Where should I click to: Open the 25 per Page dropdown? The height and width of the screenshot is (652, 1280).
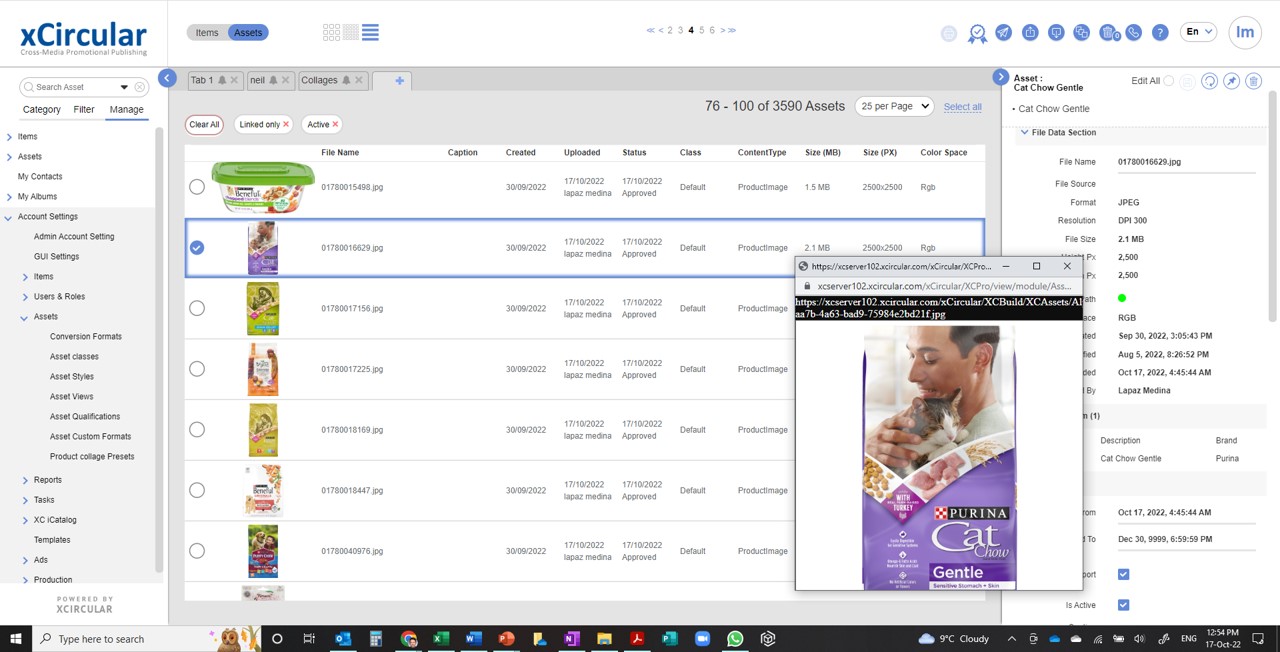[893, 106]
